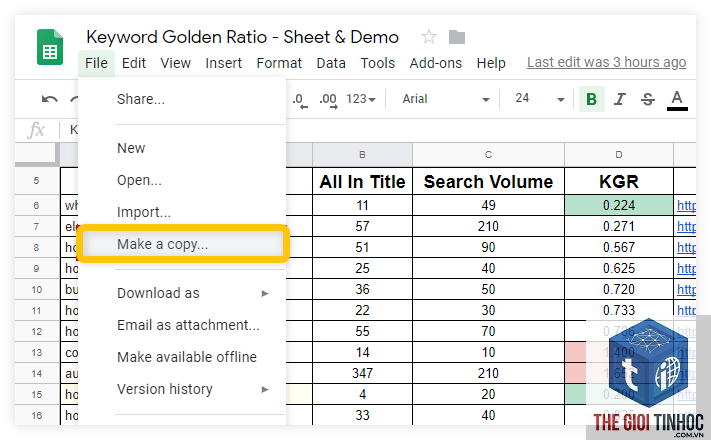Select Search Volume cell 90

[x=488, y=247]
